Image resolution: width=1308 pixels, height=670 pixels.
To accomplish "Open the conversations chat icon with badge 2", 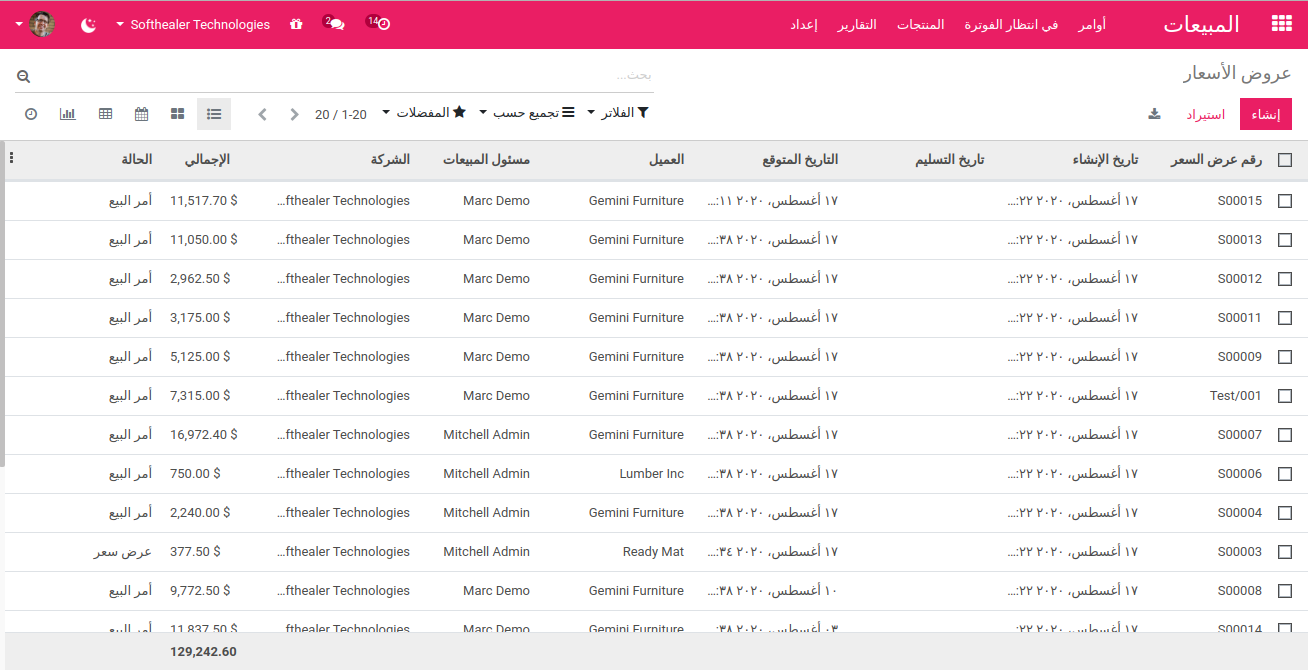I will tap(335, 24).
